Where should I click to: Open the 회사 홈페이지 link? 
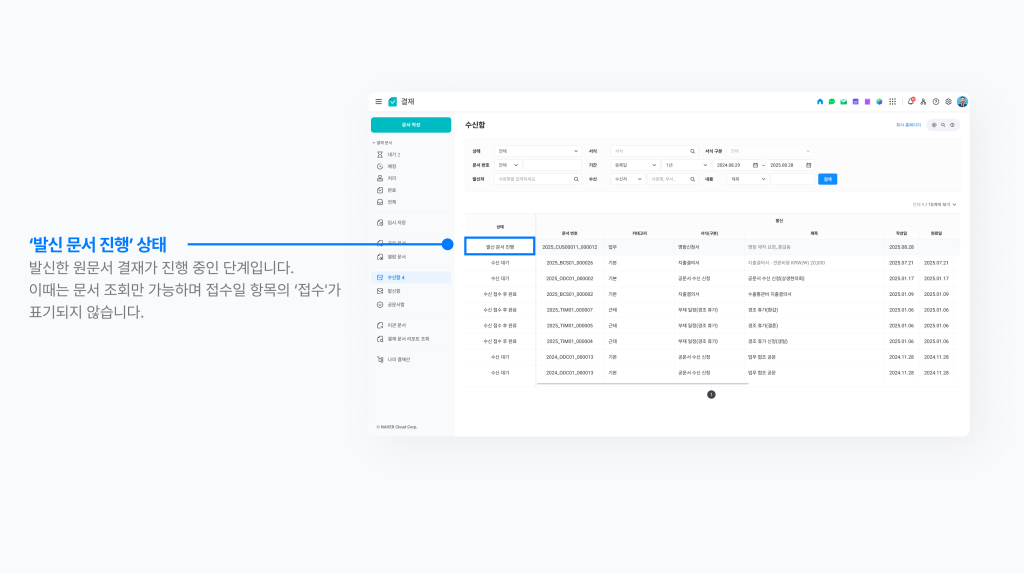(x=908, y=125)
